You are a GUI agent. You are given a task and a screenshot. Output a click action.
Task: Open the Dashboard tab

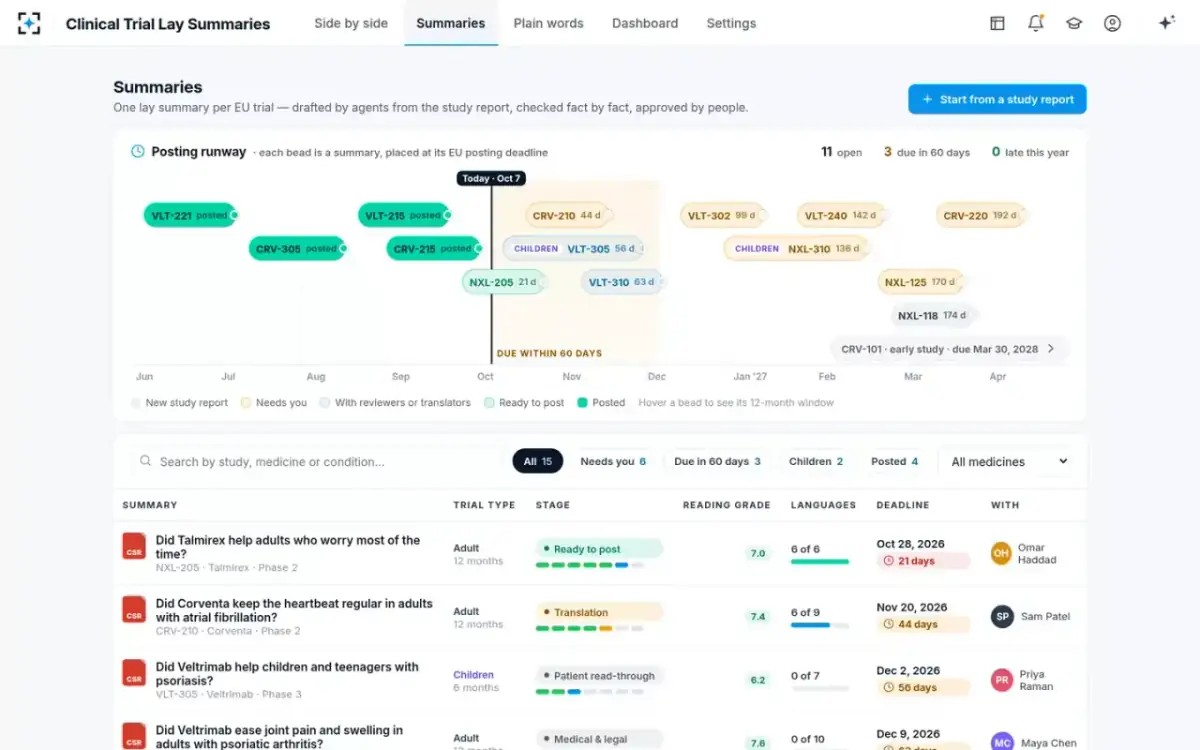coord(645,23)
